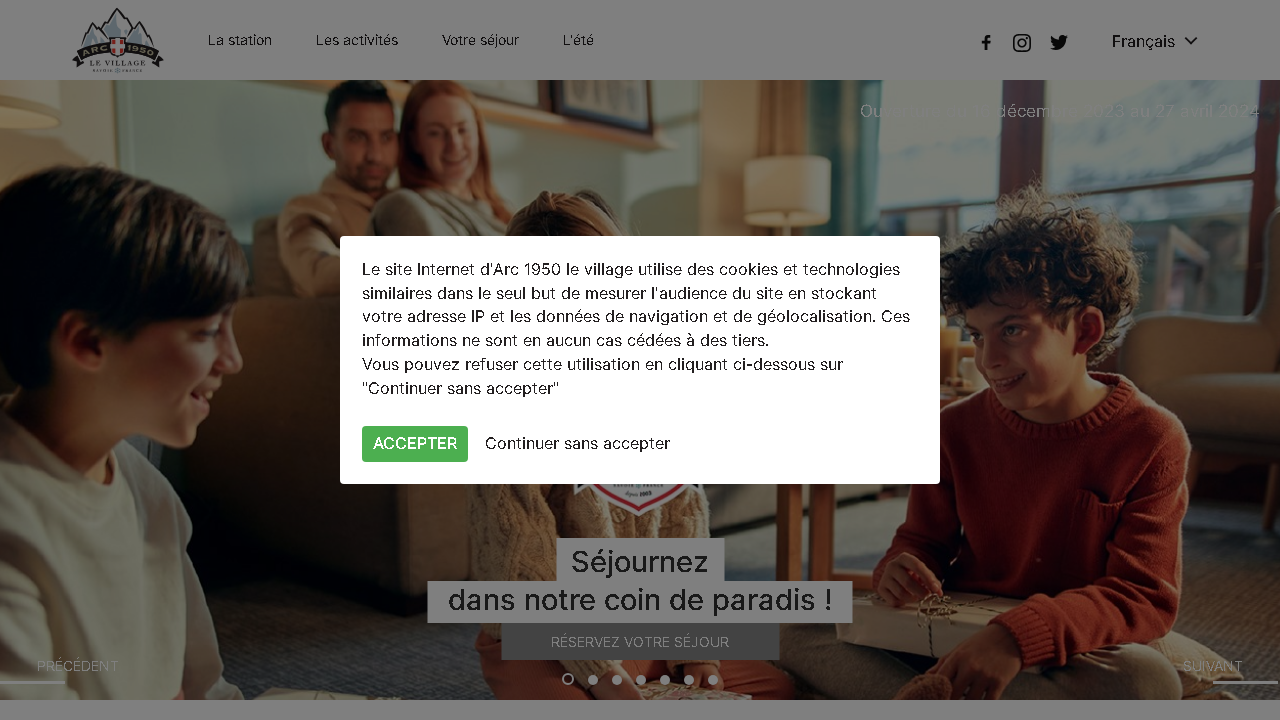
Task: Open the Instagram social icon
Action: tap(1022, 42)
